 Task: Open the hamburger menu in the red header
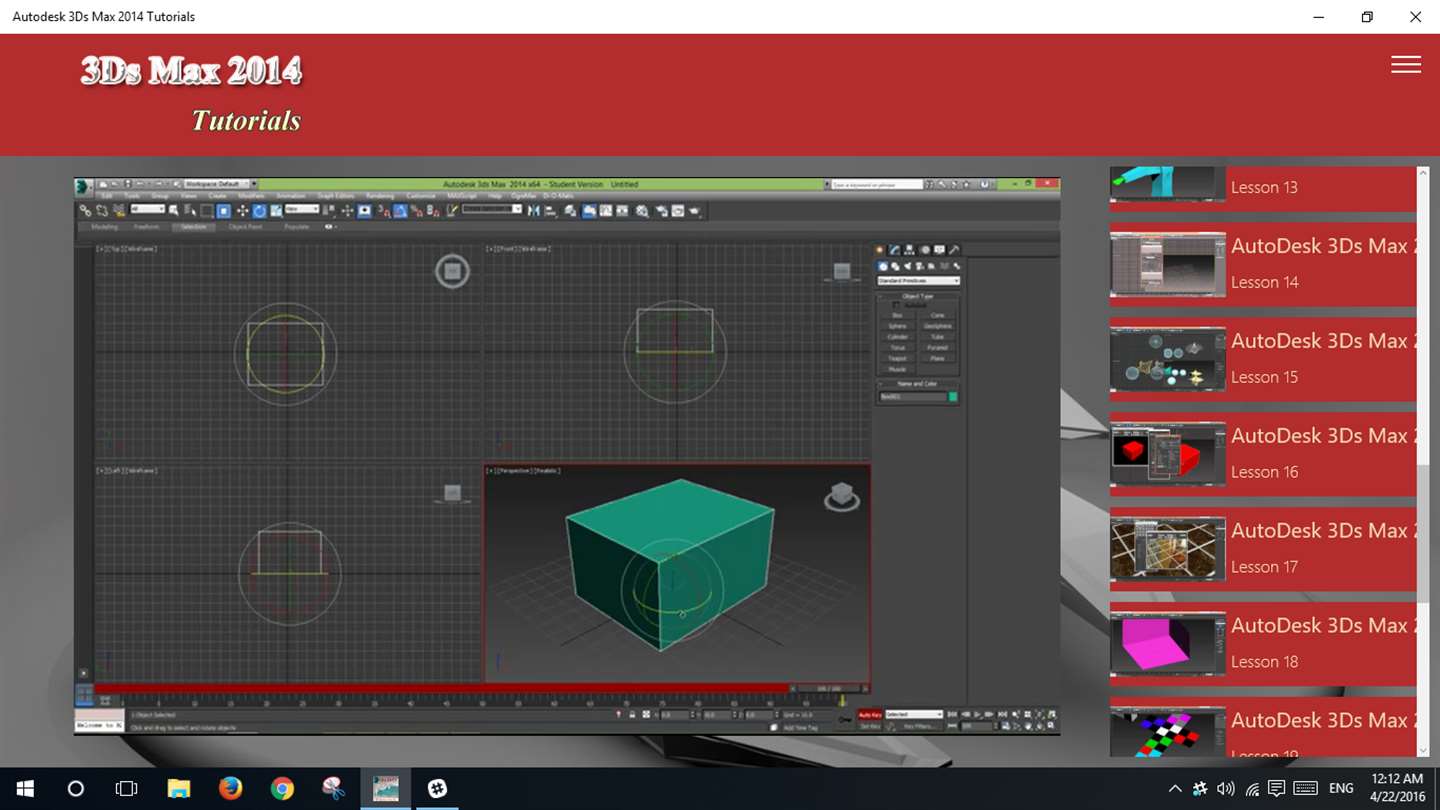(1405, 64)
